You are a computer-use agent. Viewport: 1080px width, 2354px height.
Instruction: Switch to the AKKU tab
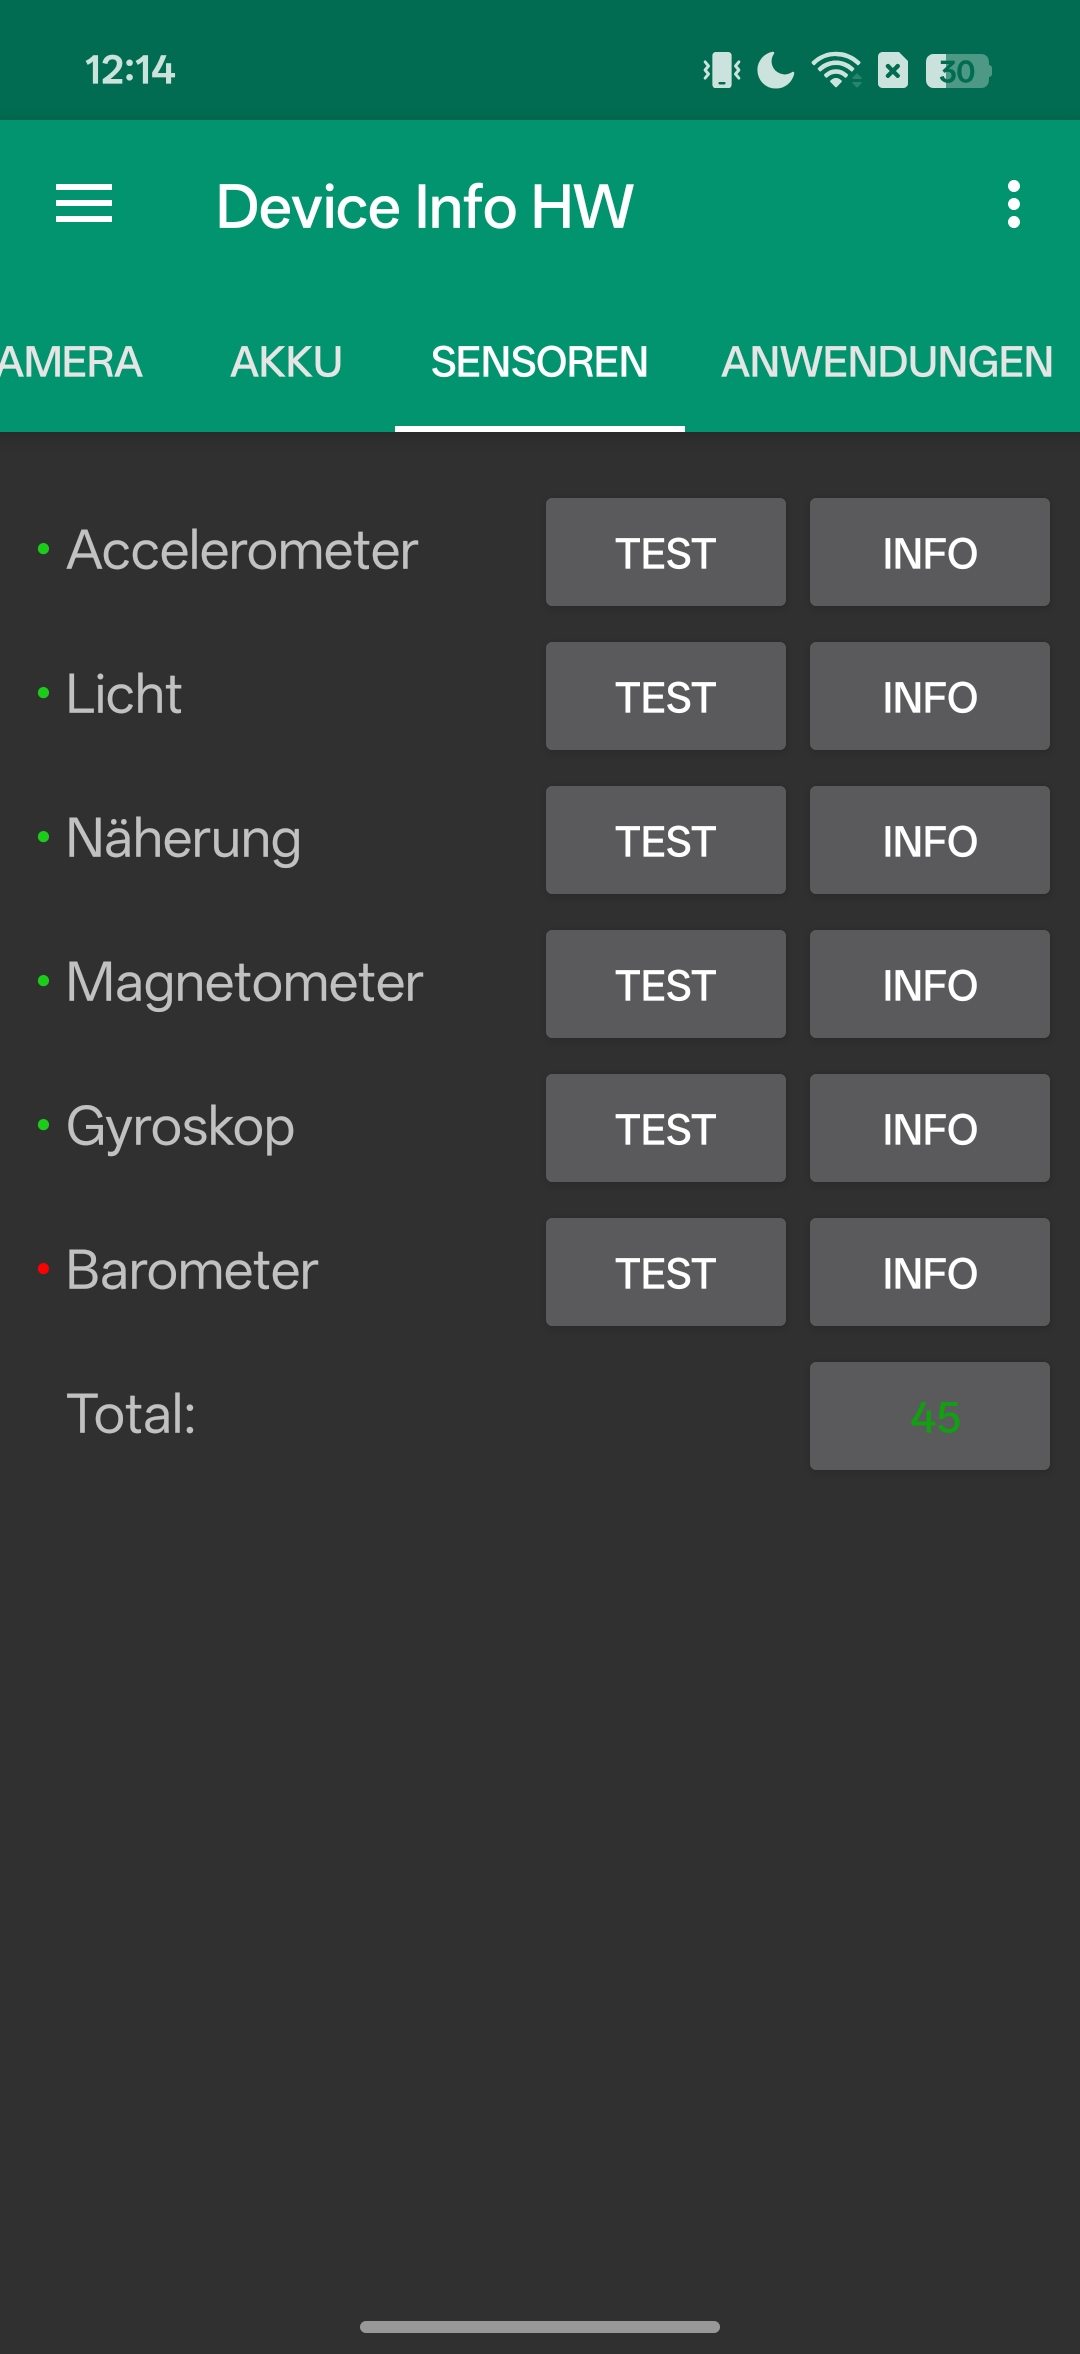286,362
